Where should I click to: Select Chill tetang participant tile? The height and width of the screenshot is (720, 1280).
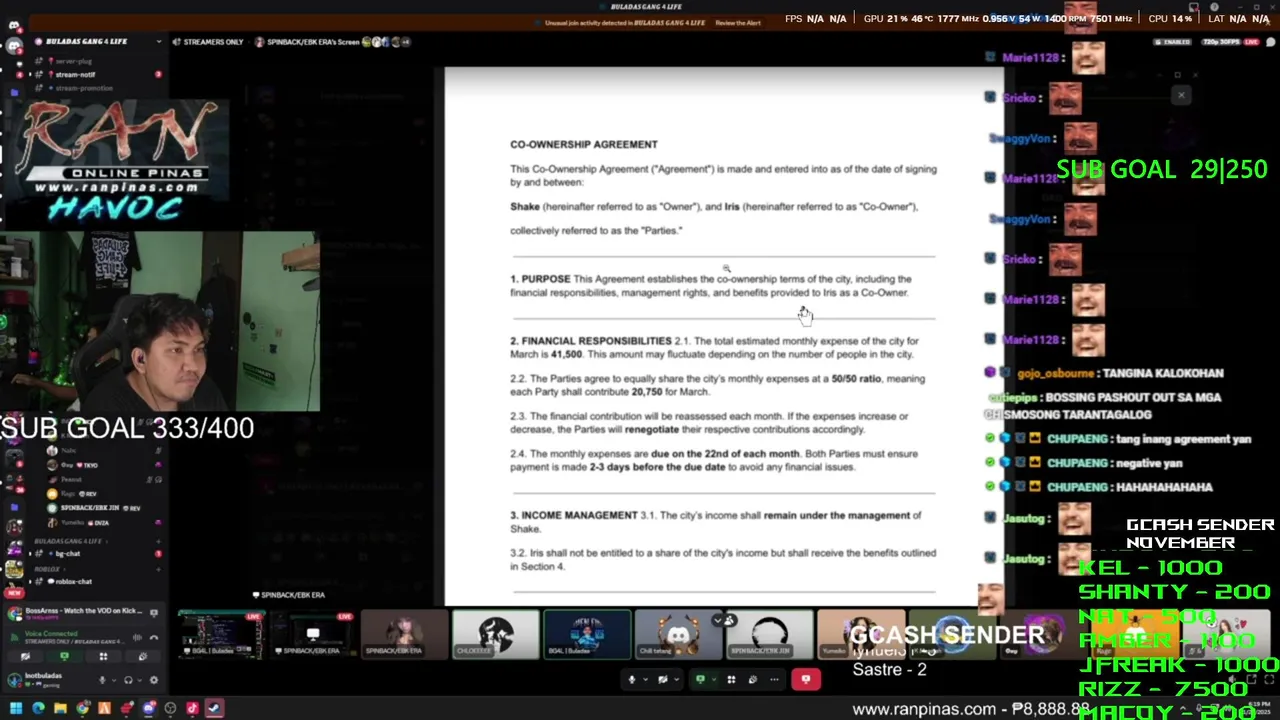pos(678,635)
